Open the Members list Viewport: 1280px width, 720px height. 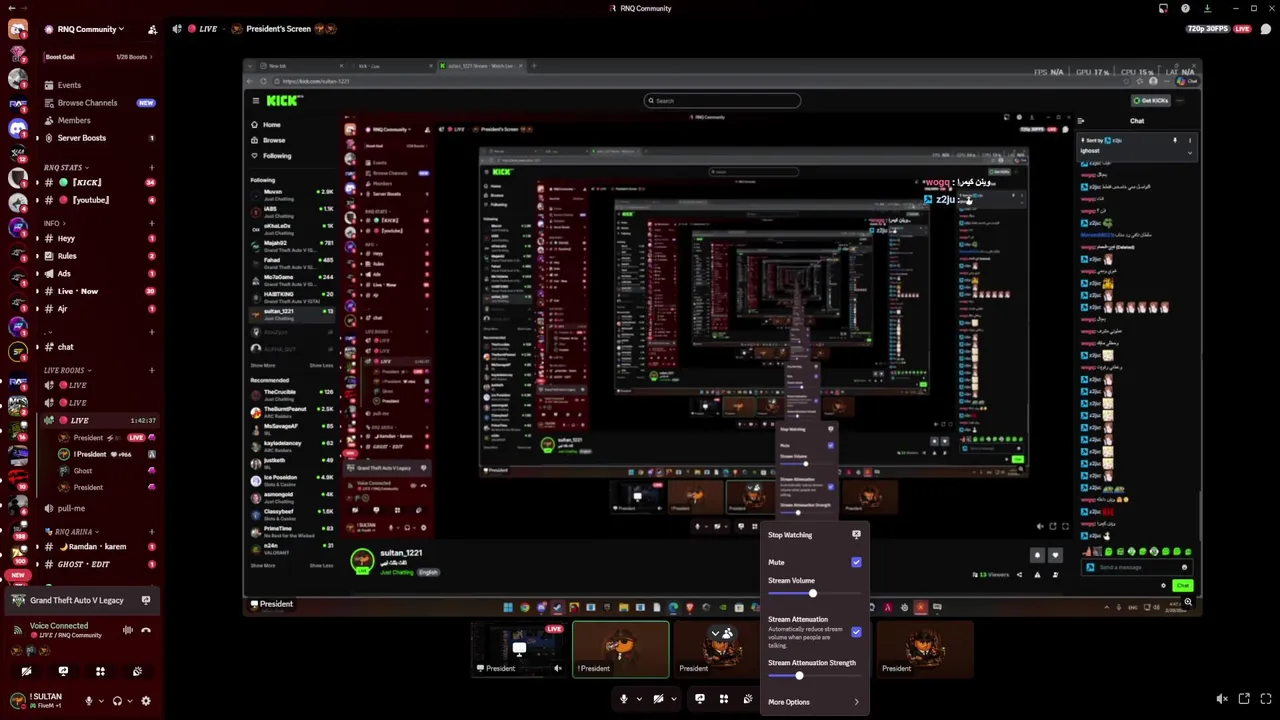point(98,120)
